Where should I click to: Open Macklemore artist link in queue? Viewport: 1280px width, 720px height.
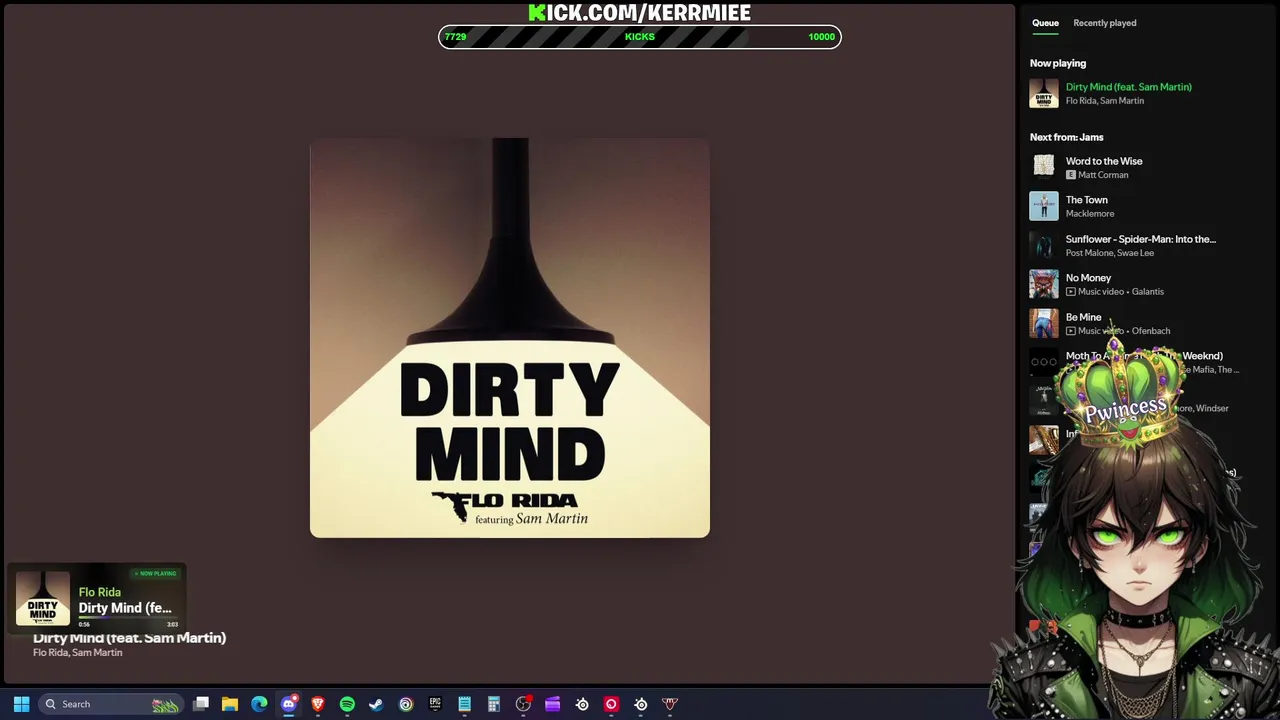[x=1090, y=214]
